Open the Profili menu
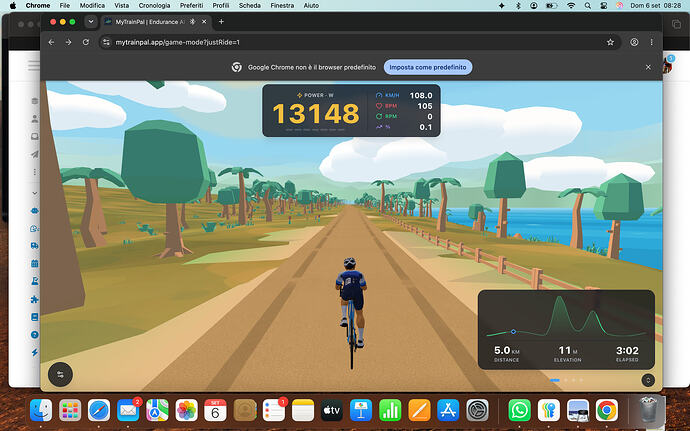This screenshot has height=431, width=690. click(x=220, y=5)
